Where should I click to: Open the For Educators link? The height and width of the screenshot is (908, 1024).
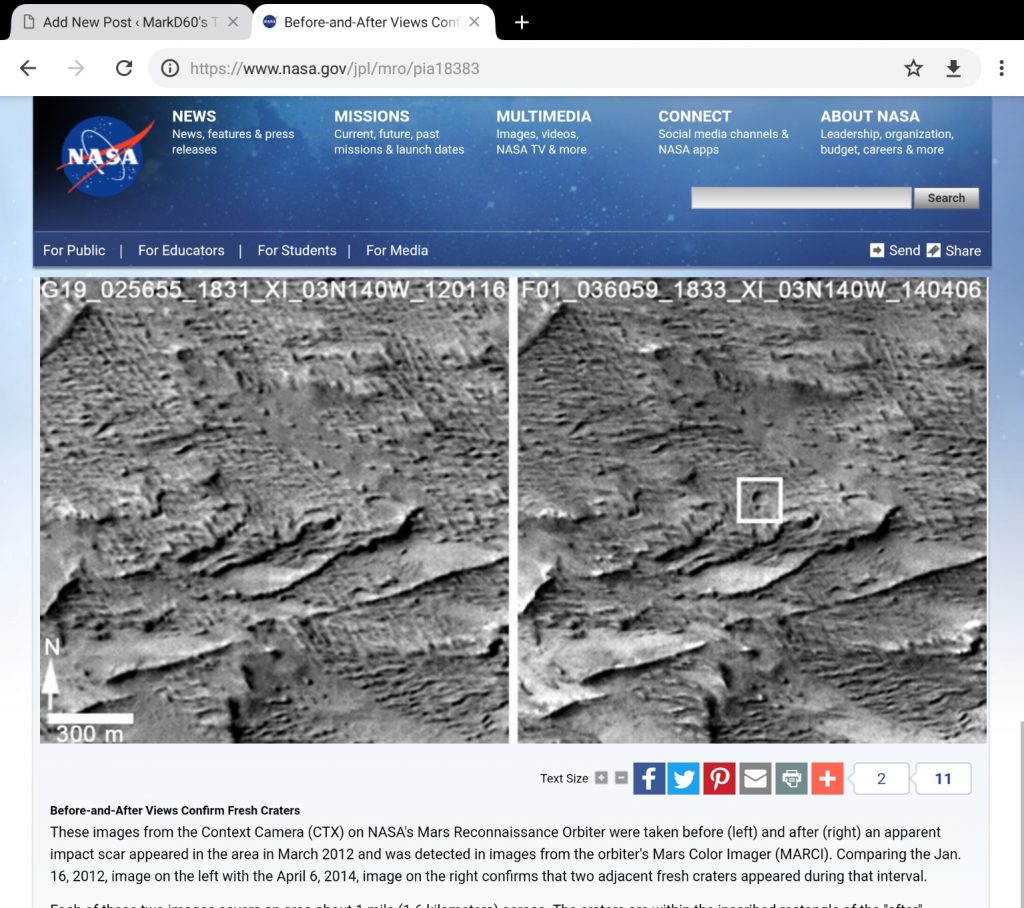181,250
